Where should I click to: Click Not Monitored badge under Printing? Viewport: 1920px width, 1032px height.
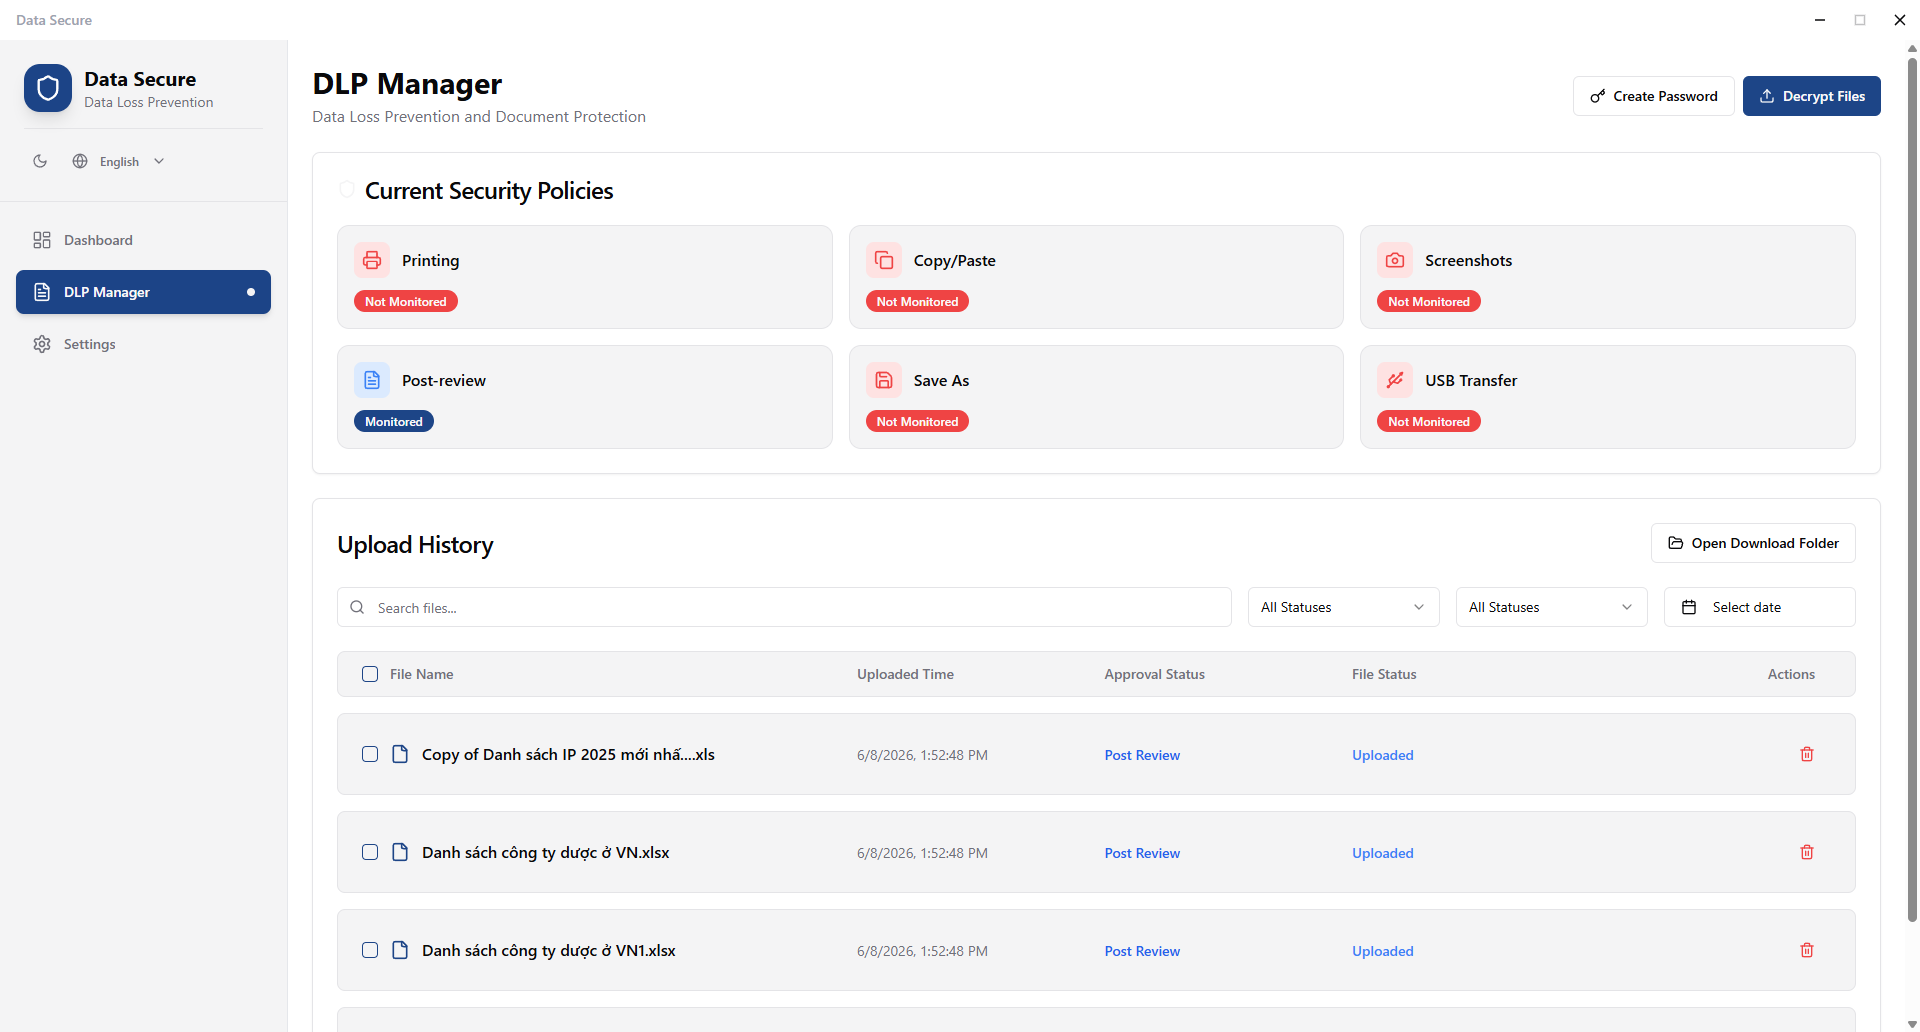click(405, 301)
